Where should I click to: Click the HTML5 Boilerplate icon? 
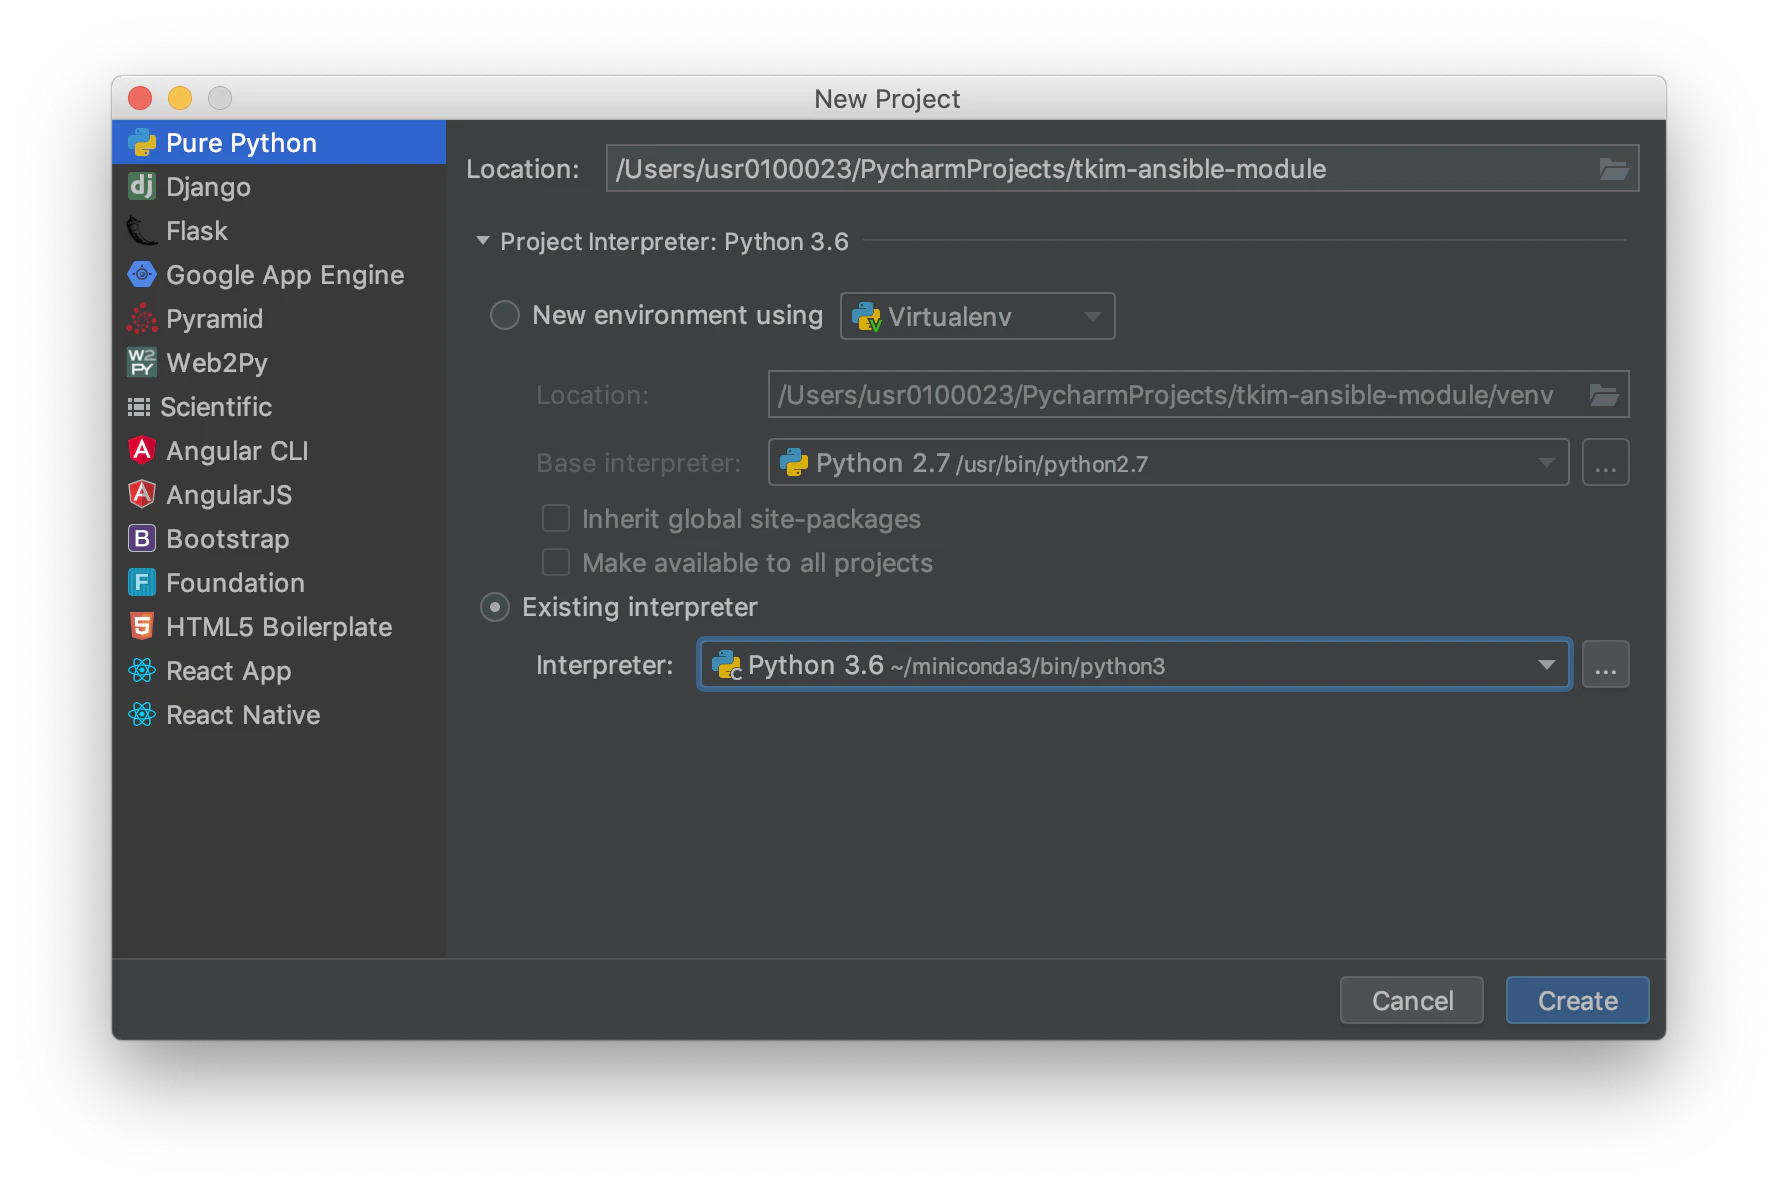coord(142,627)
